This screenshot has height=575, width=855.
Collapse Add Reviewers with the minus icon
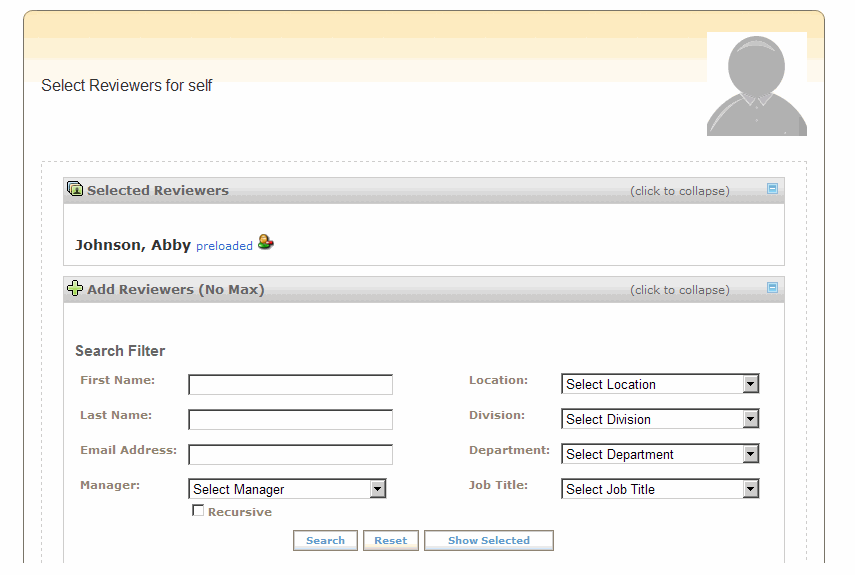(x=772, y=287)
